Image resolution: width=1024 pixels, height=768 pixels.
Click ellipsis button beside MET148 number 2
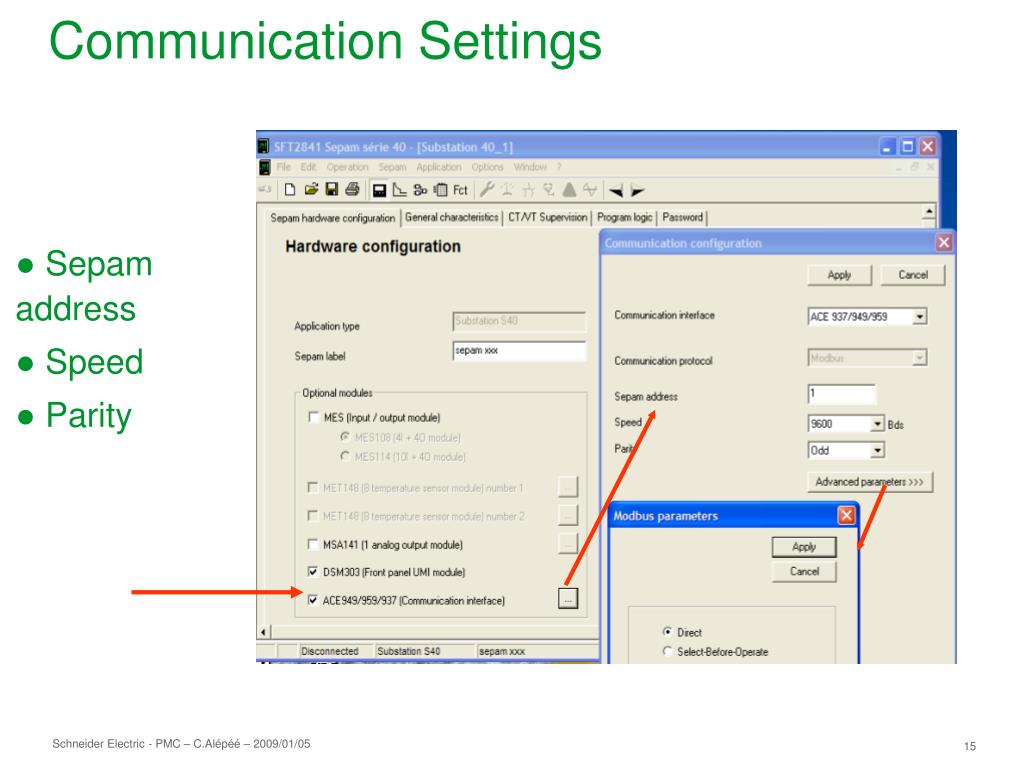tap(568, 515)
